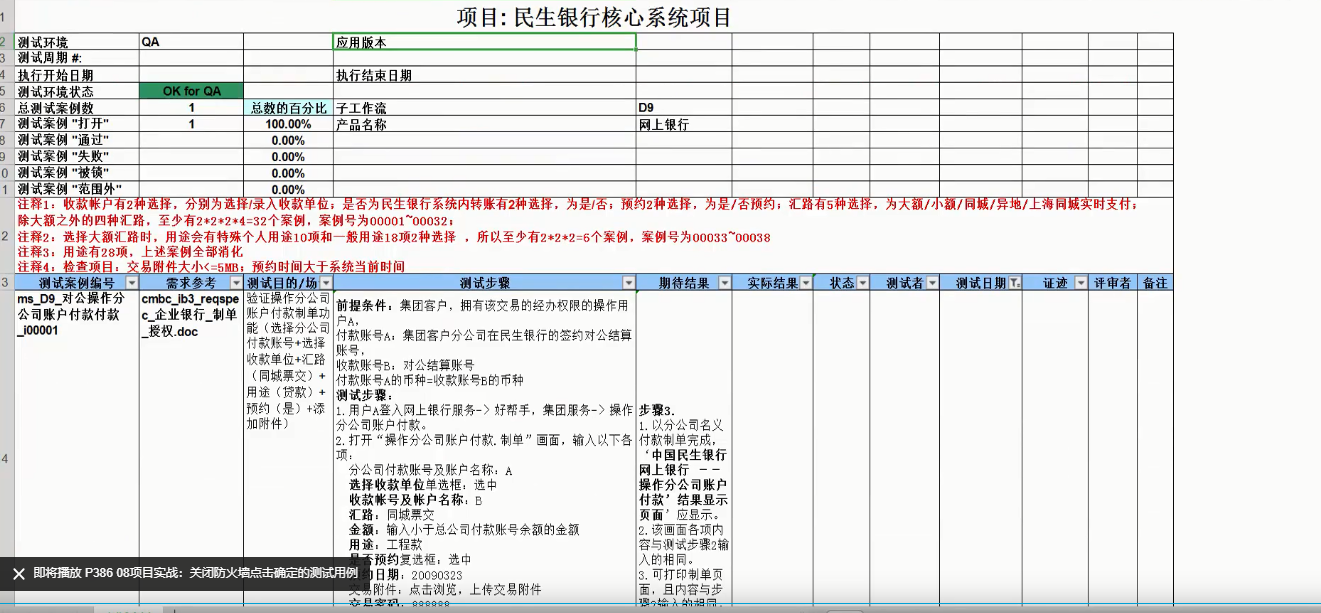
Task: Select the 应用版本 cell
Action: [484, 42]
